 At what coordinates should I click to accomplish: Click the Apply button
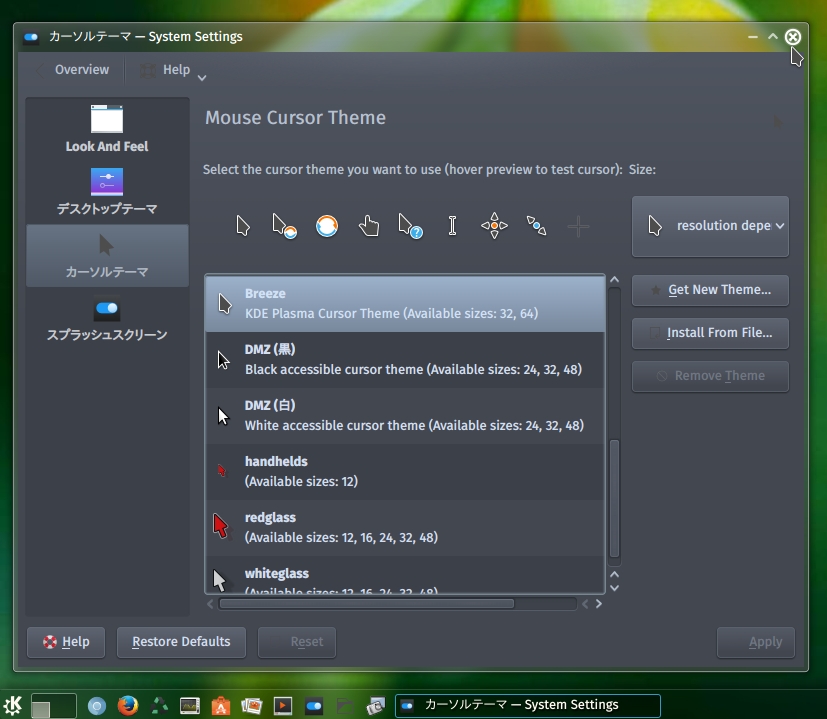tap(755, 642)
